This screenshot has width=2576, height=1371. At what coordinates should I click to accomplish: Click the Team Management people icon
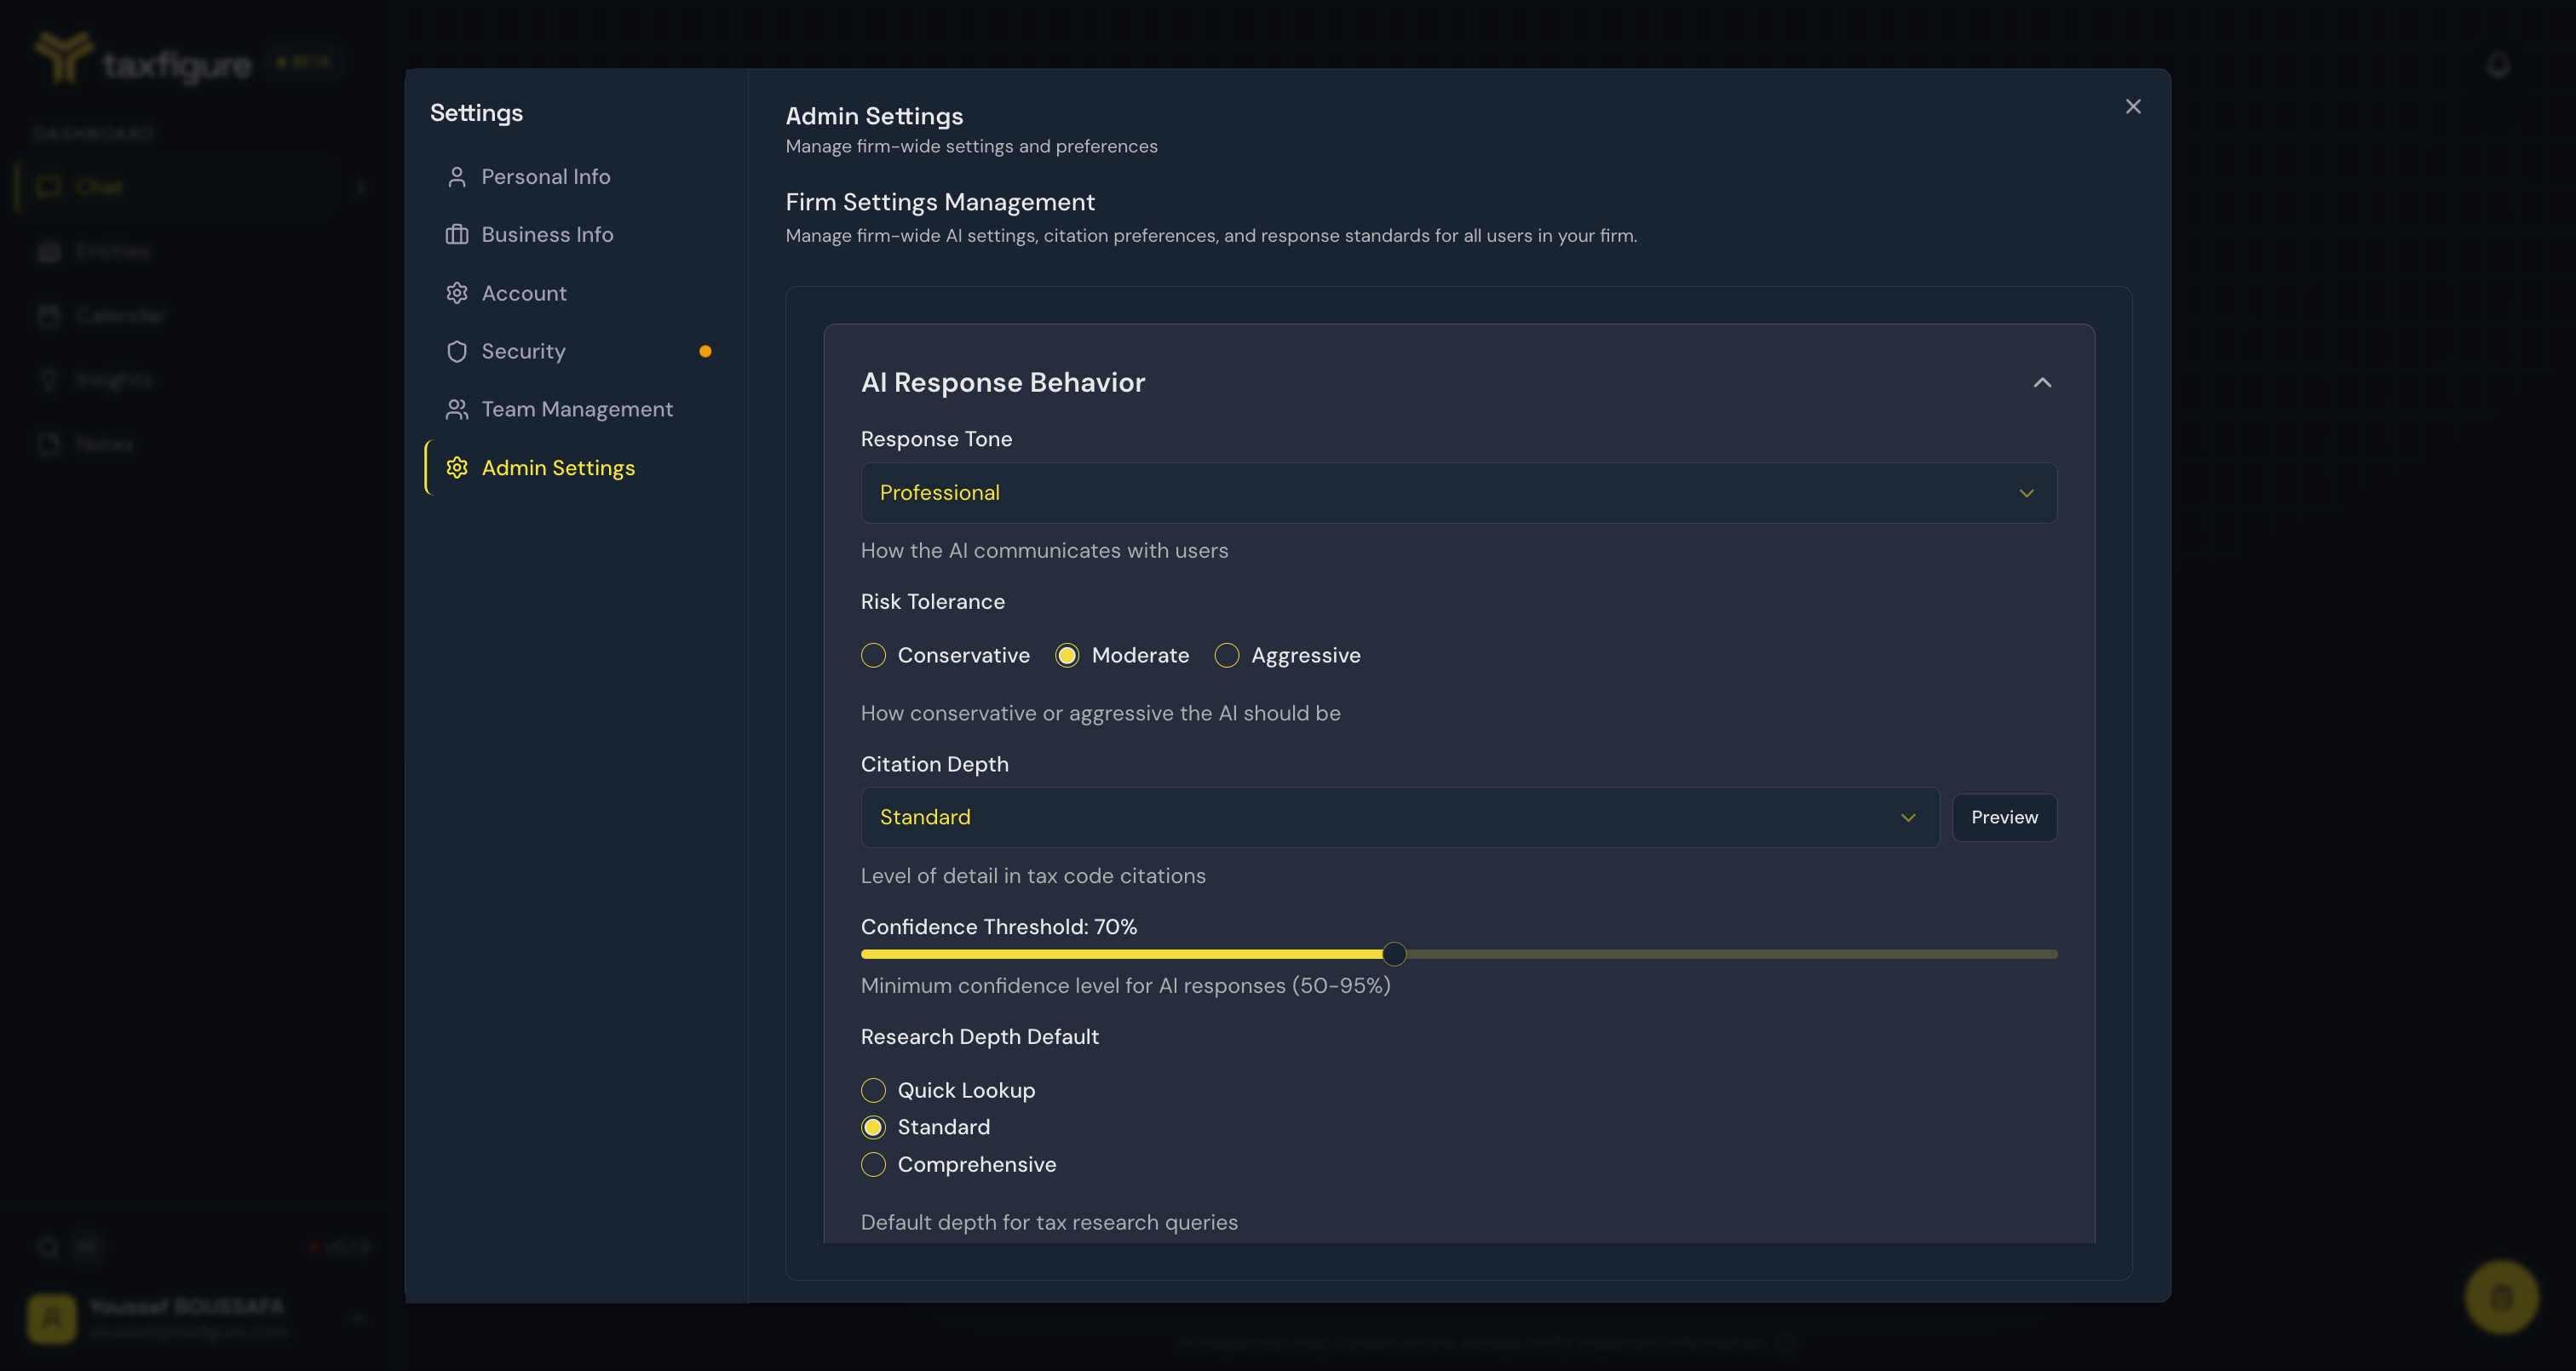tap(457, 409)
